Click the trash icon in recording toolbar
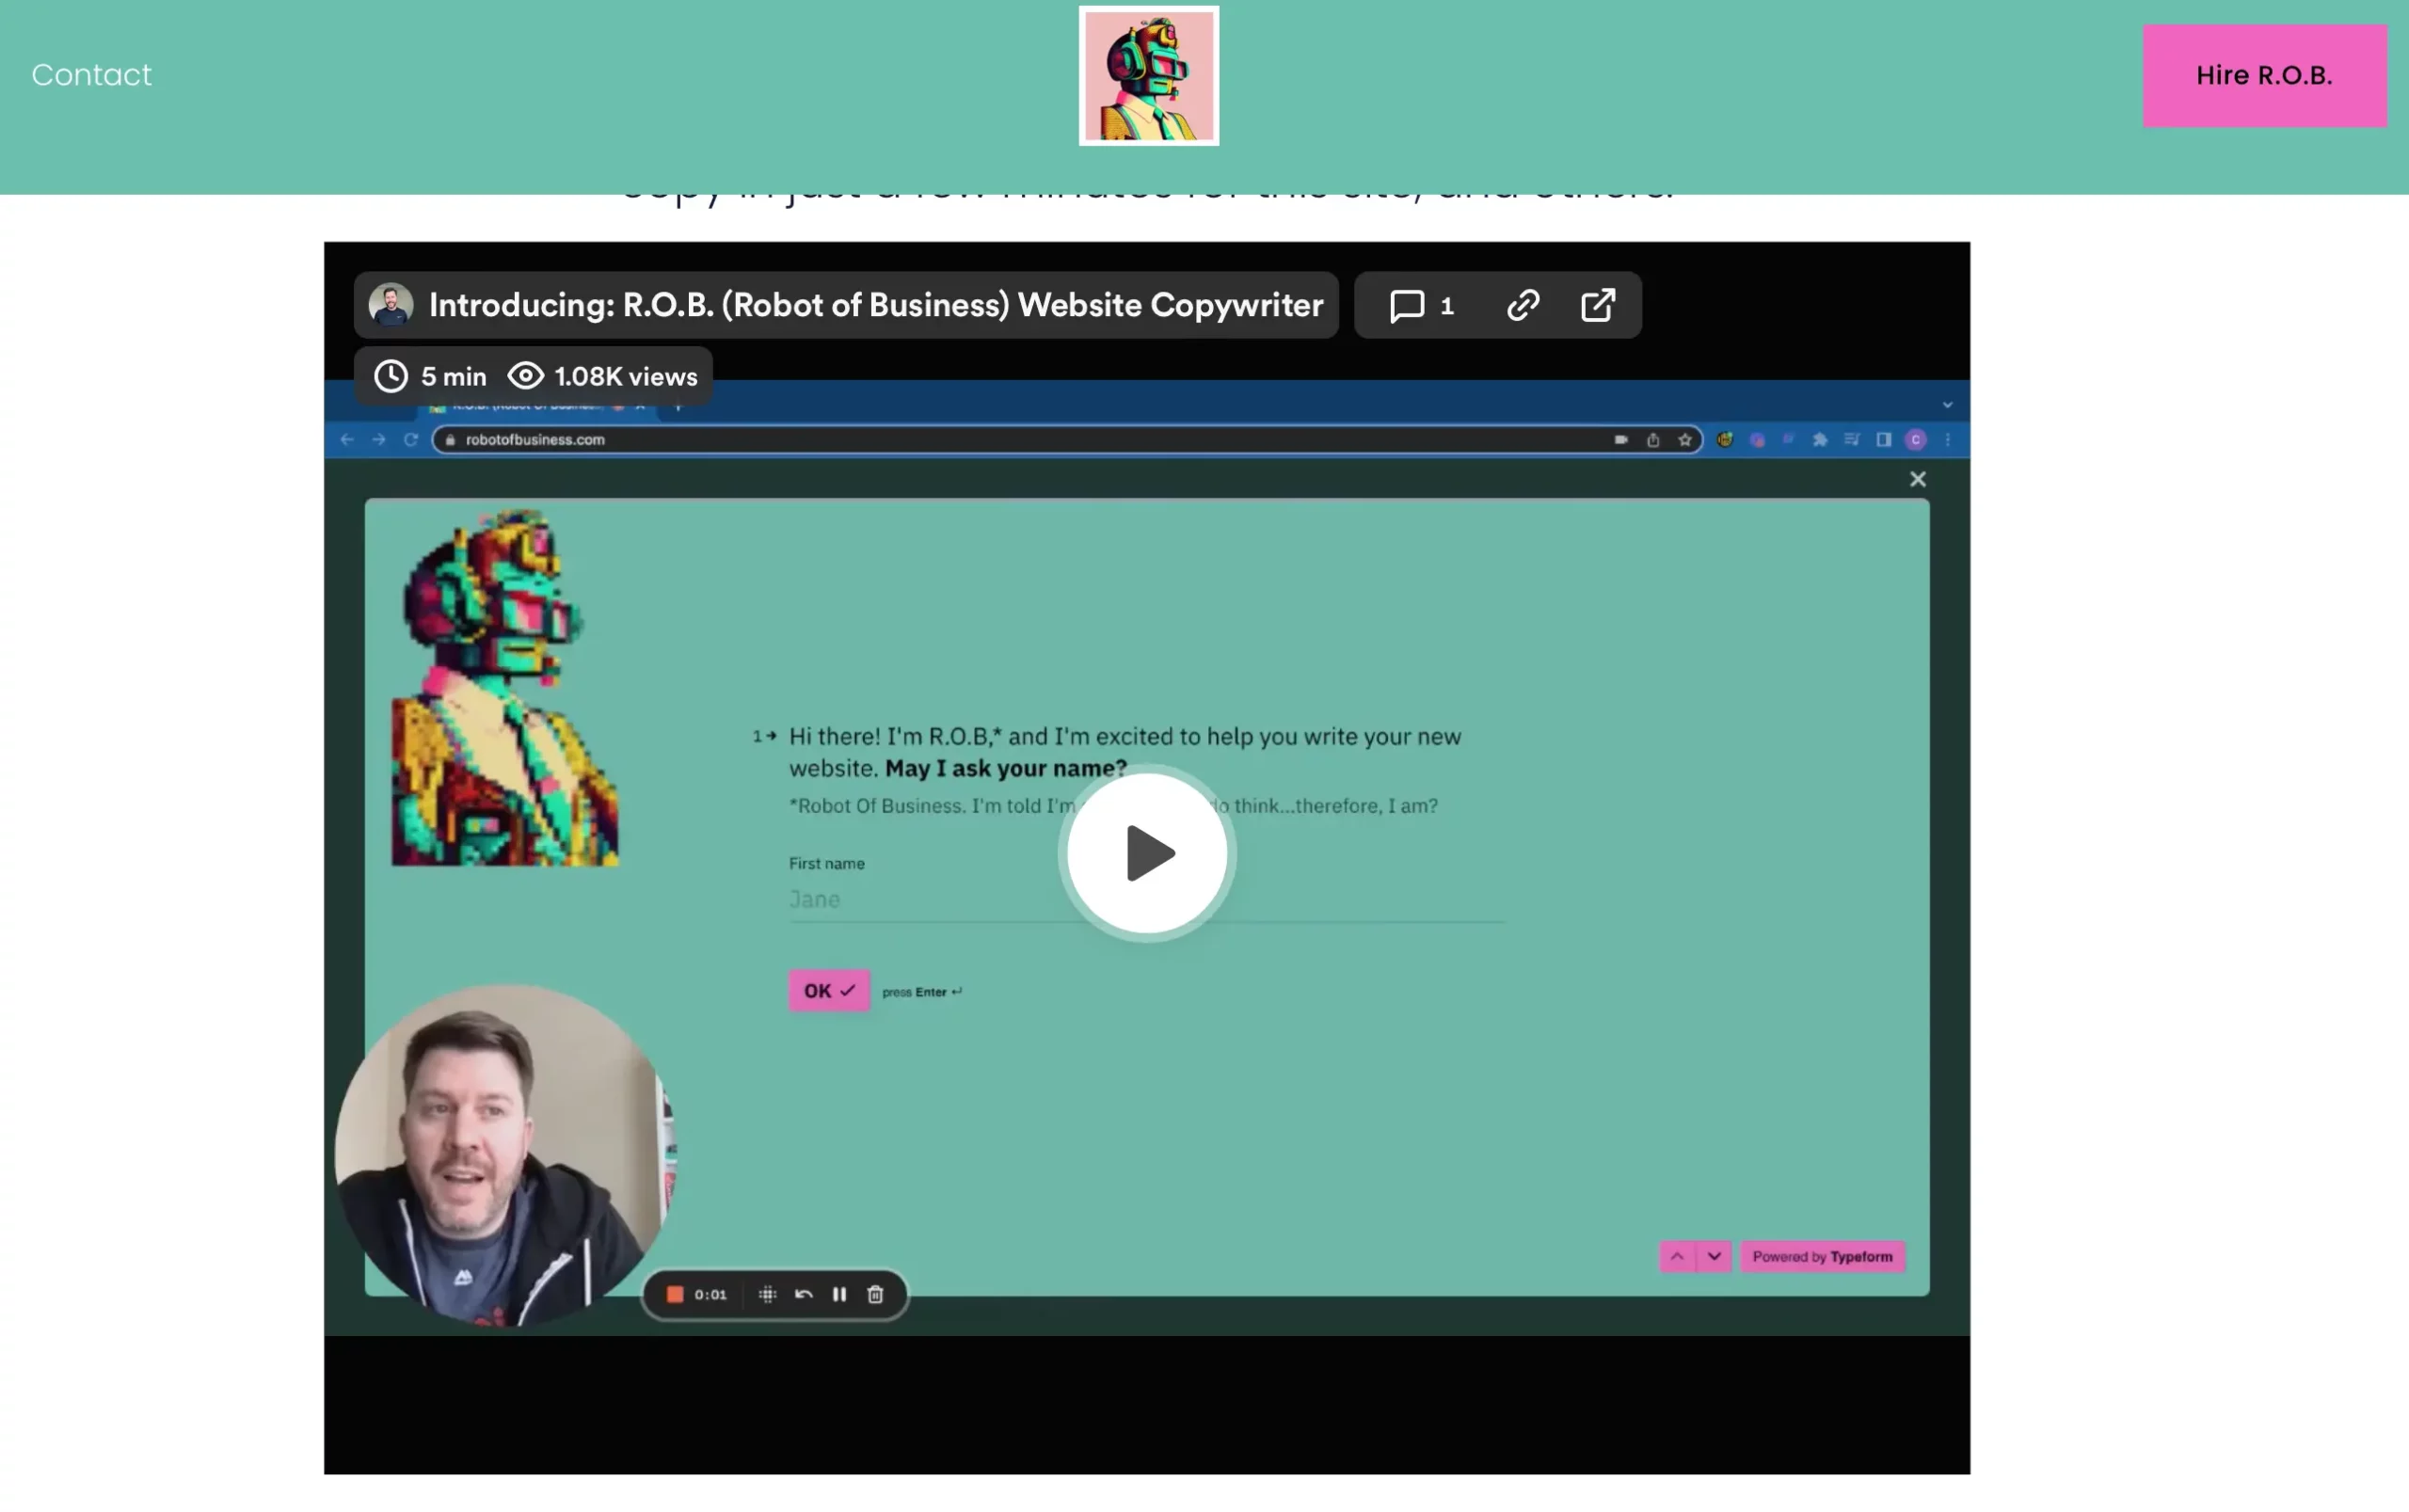Image resolution: width=2409 pixels, height=1512 pixels. 875,1294
